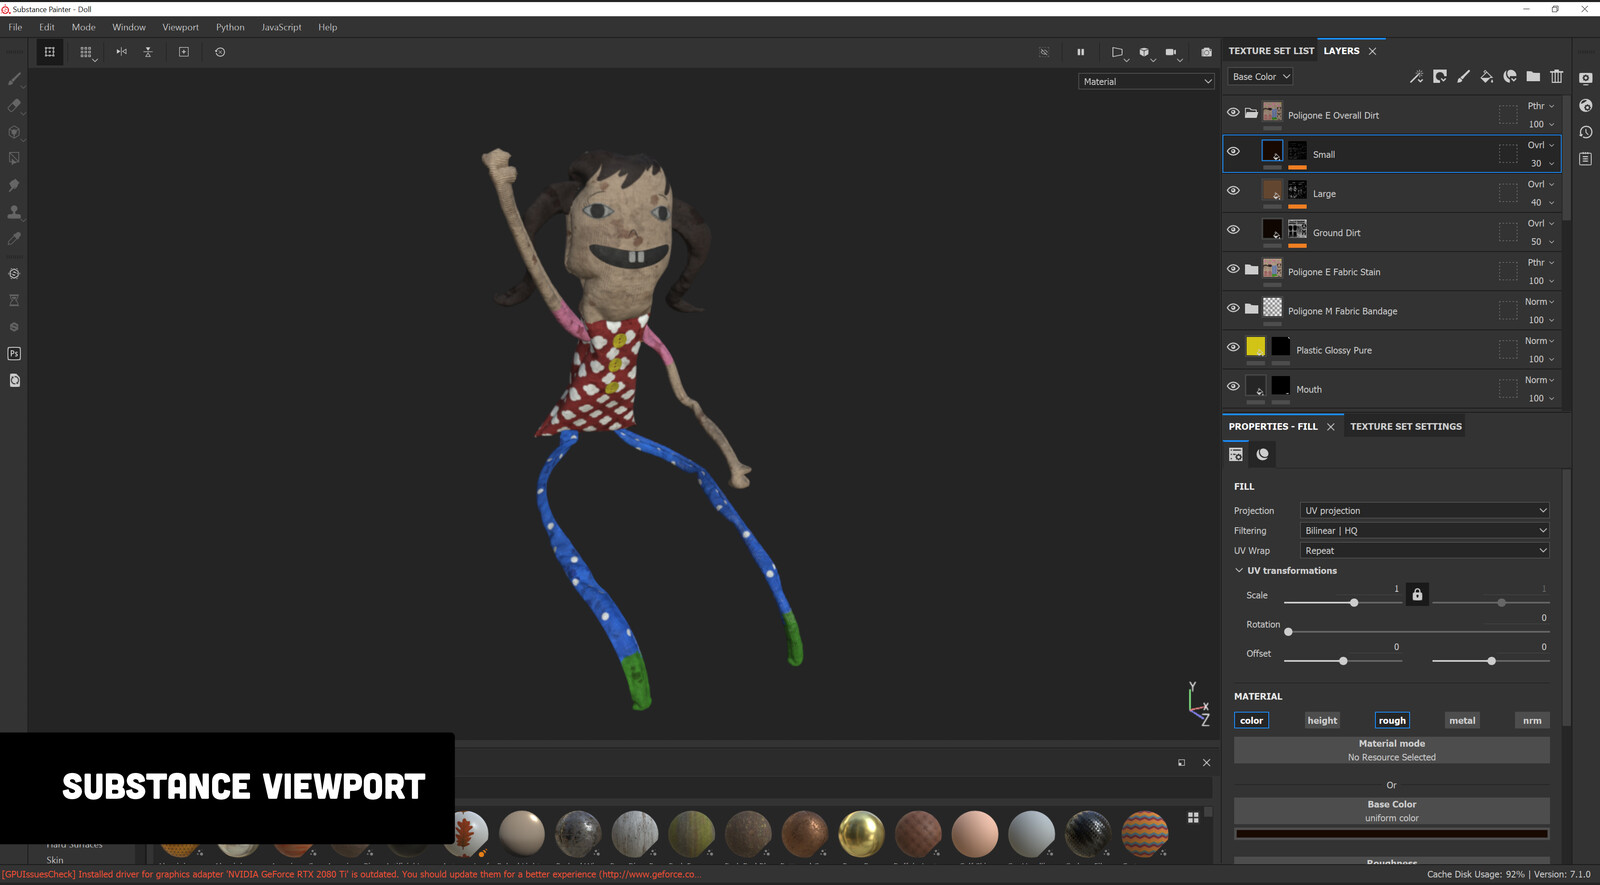Open the UV Wrap Repeat dropdown
The height and width of the screenshot is (885, 1600).
(x=1425, y=550)
